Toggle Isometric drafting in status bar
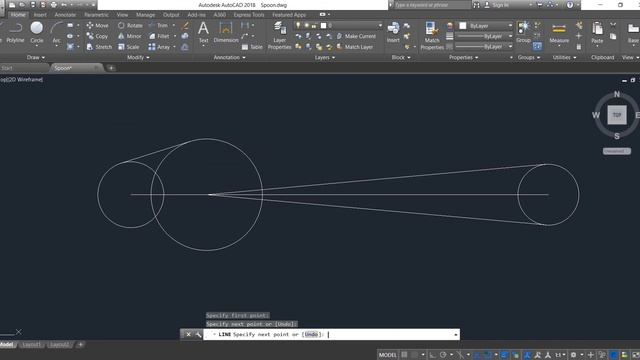The height and width of the screenshot is (360, 640). coord(460,355)
